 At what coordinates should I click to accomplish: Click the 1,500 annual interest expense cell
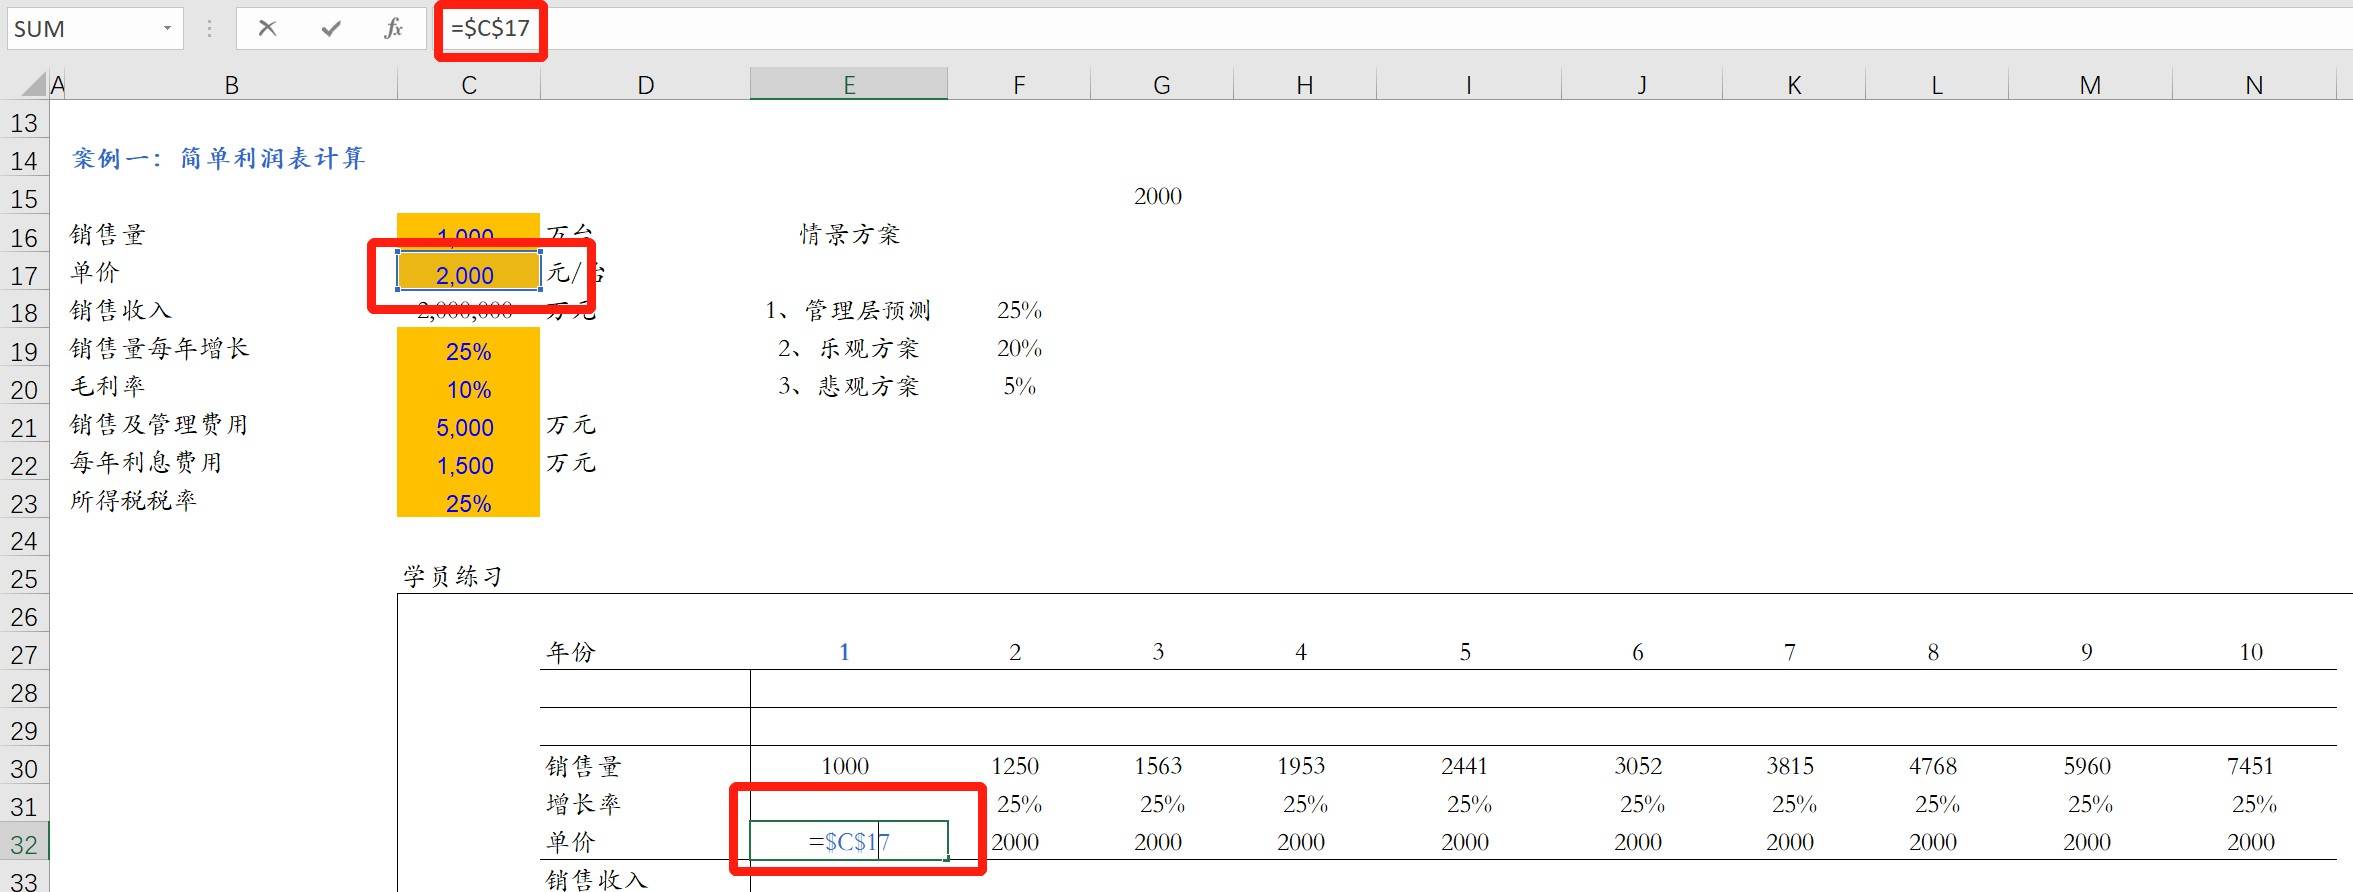tap(467, 465)
